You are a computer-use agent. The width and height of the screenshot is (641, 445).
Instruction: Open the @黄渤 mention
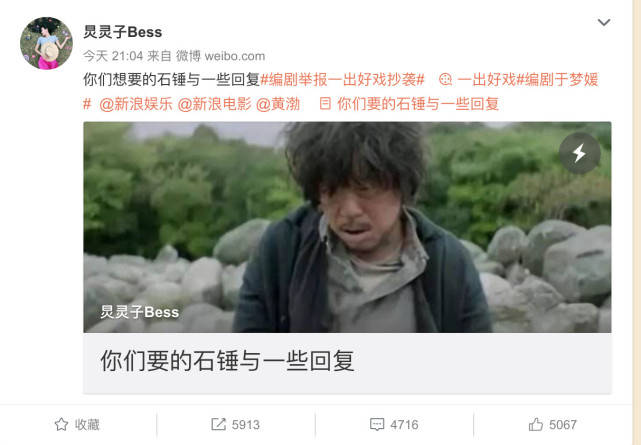(x=278, y=104)
